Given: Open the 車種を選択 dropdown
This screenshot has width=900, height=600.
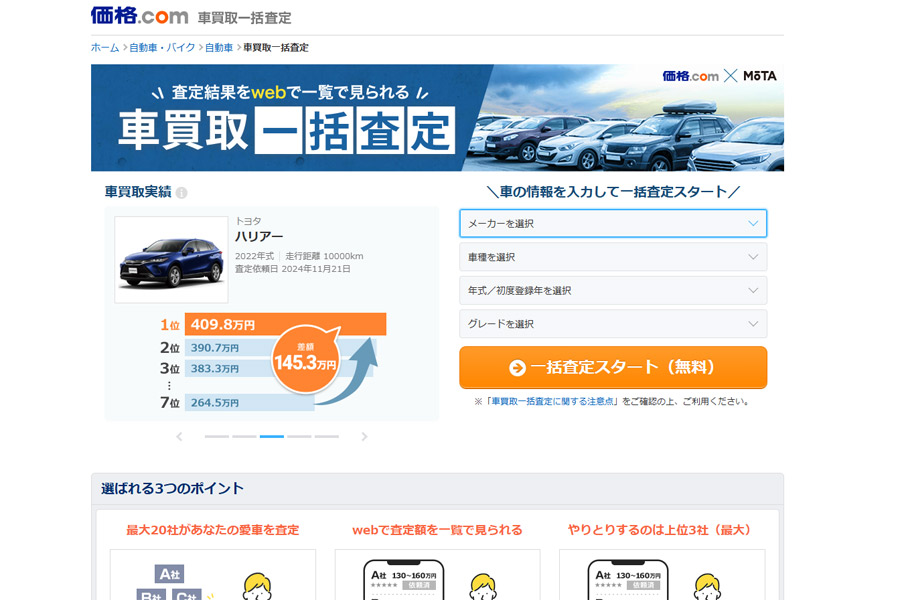Looking at the screenshot, I should 613,257.
